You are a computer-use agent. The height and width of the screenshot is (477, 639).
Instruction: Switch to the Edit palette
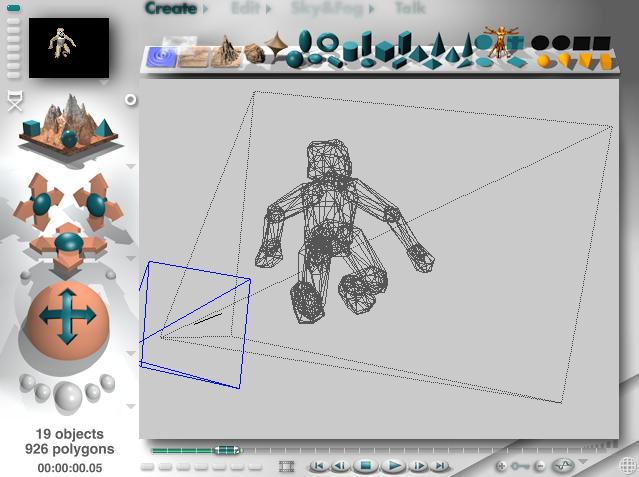(248, 9)
